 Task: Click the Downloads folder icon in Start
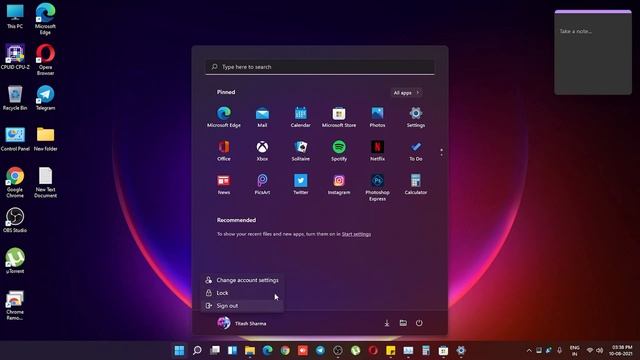pyautogui.click(x=387, y=323)
